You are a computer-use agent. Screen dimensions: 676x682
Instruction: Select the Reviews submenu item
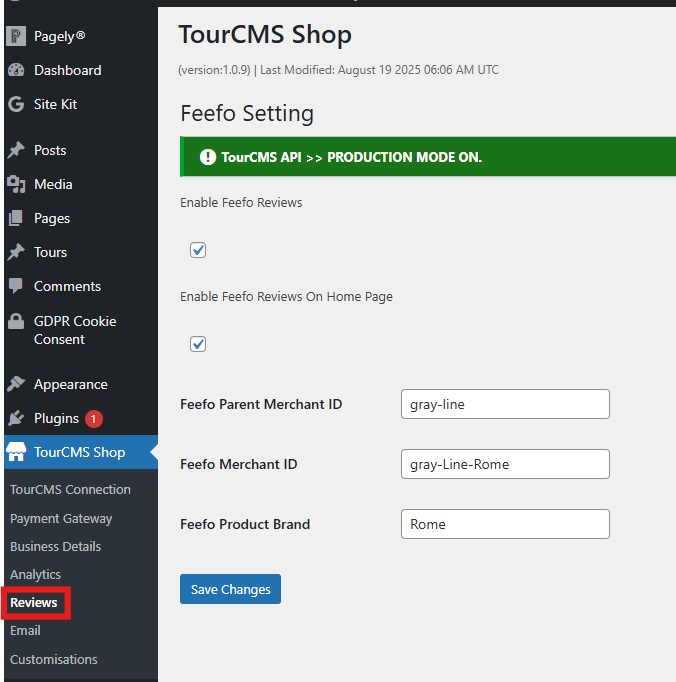(x=34, y=602)
